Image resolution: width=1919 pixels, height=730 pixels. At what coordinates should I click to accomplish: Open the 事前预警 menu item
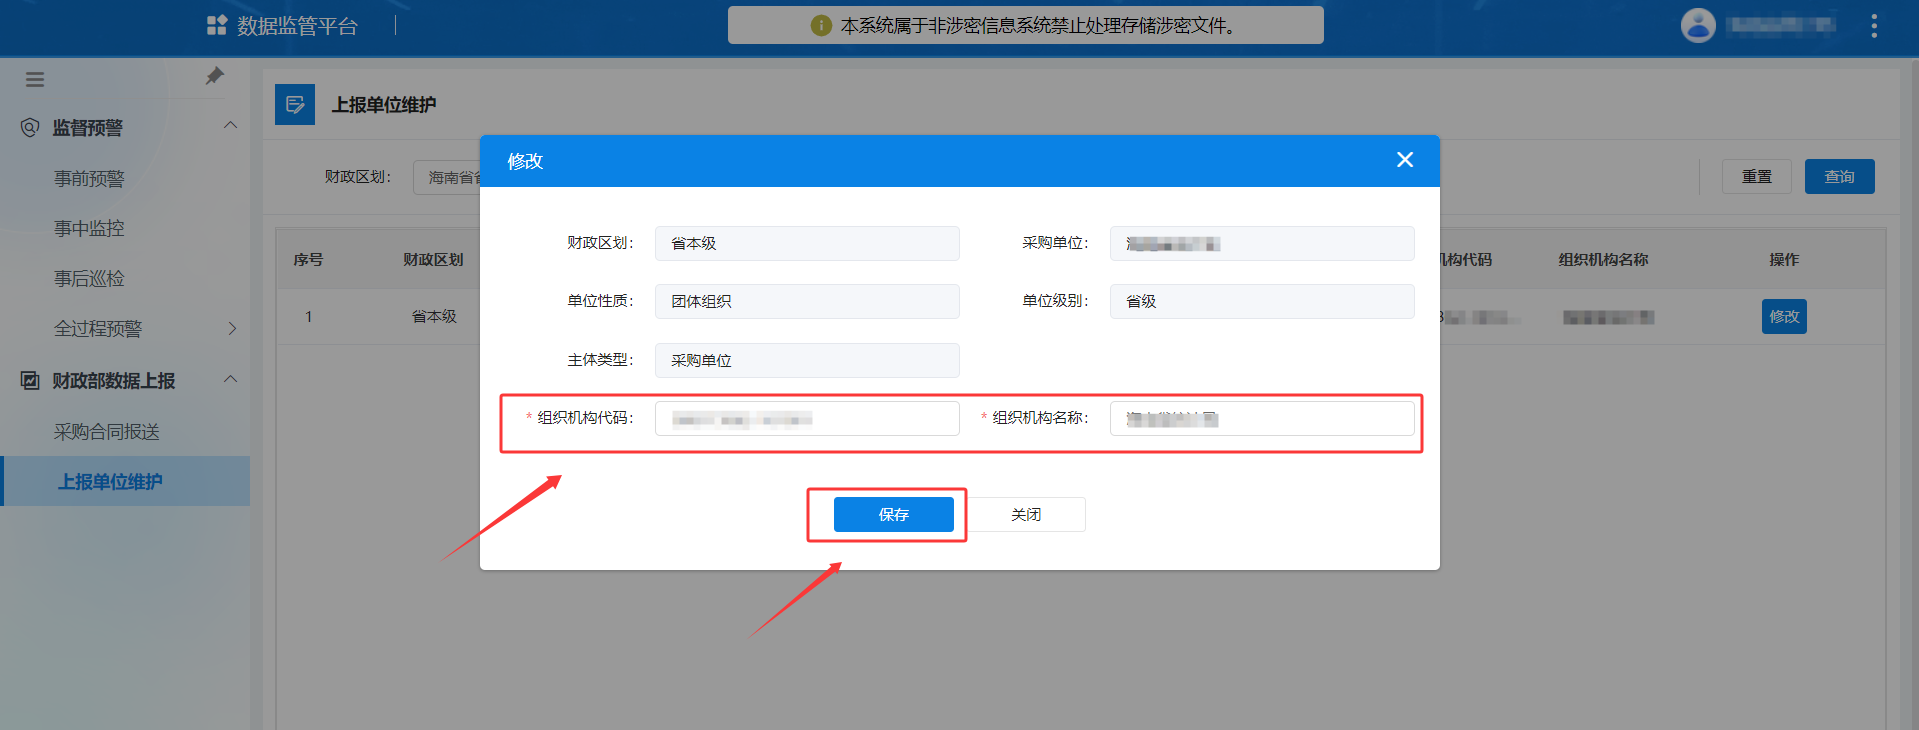point(89,179)
